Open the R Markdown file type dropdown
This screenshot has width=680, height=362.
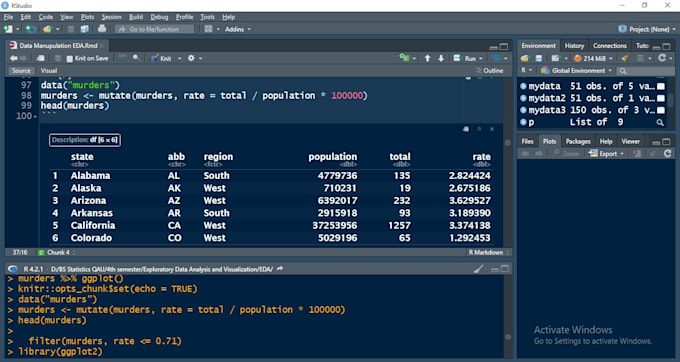[489, 252]
